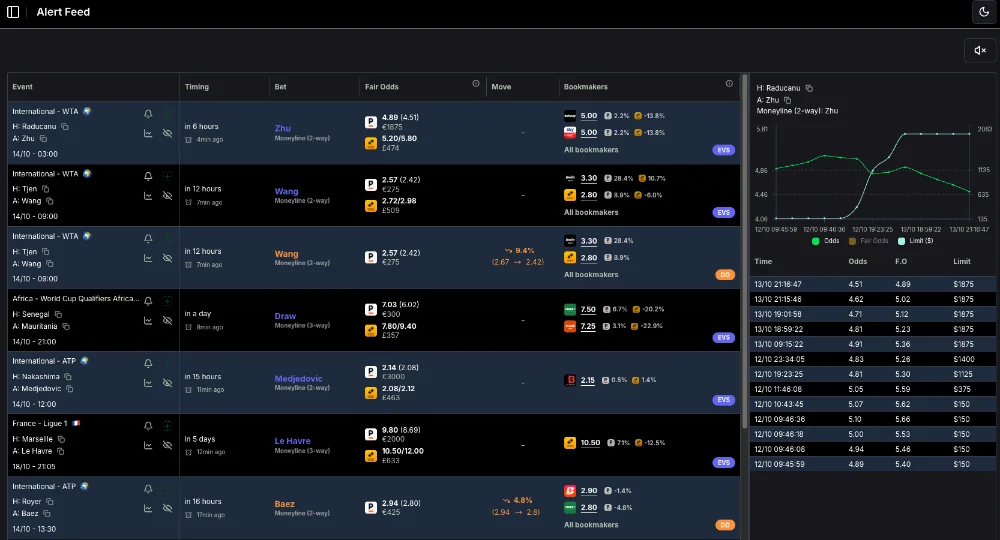Toggle alert sound with the muted speaker button

pyautogui.click(x=979, y=50)
